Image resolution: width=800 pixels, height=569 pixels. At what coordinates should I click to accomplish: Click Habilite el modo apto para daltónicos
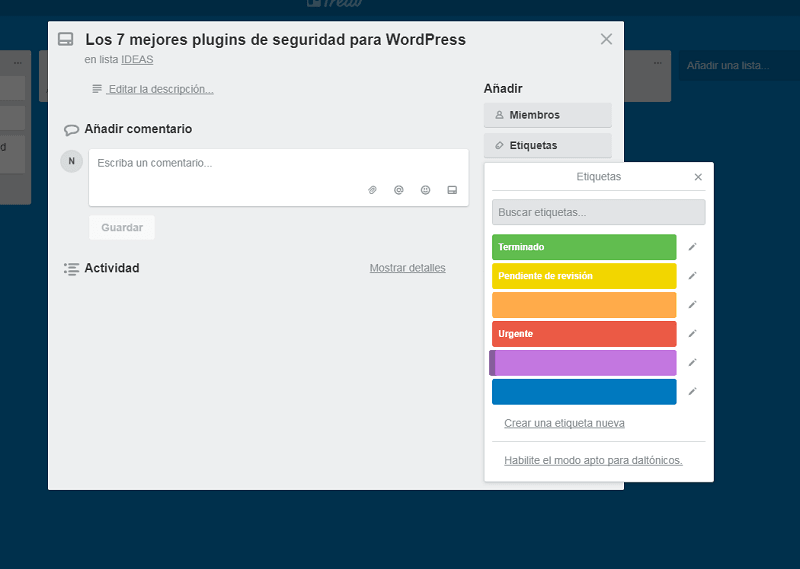tap(593, 460)
